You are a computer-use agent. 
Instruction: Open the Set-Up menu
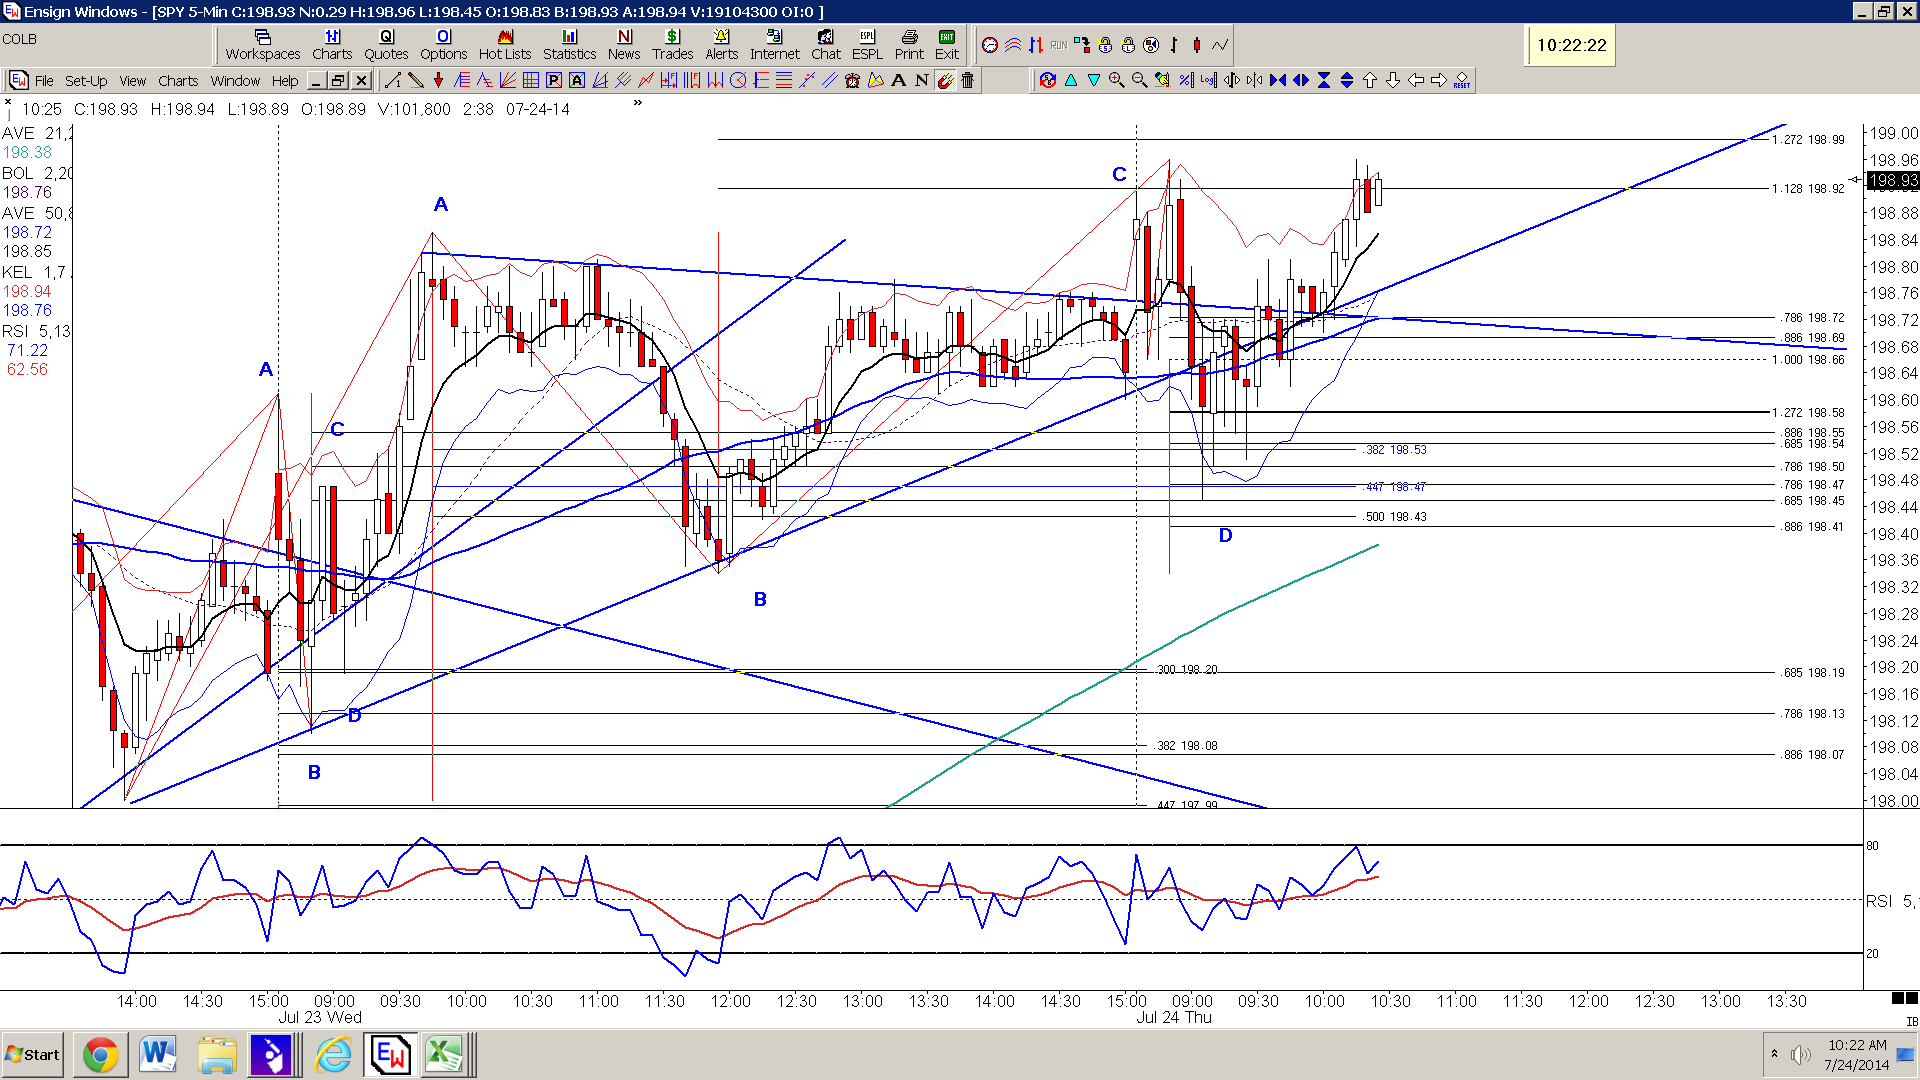point(86,81)
